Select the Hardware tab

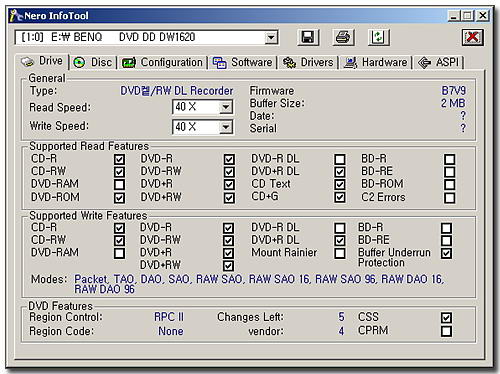[x=376, y=62]
